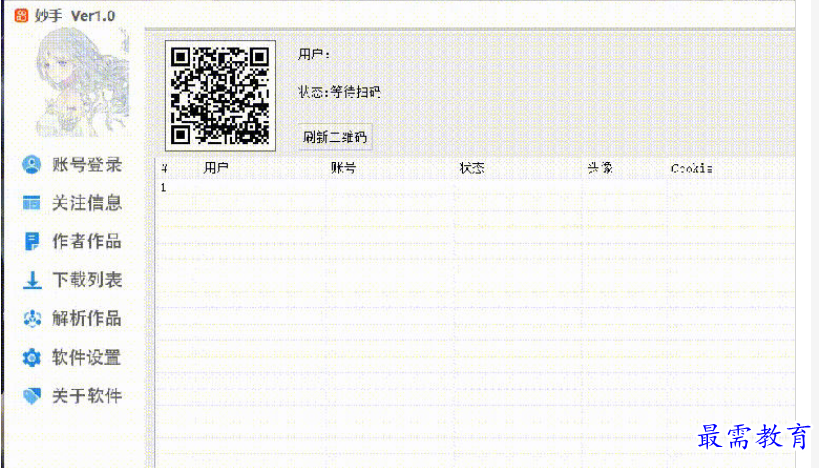819x468 pixels.
Task: Show the 关于软件 page
Action: pyautogui.click(x=72, y=396)
